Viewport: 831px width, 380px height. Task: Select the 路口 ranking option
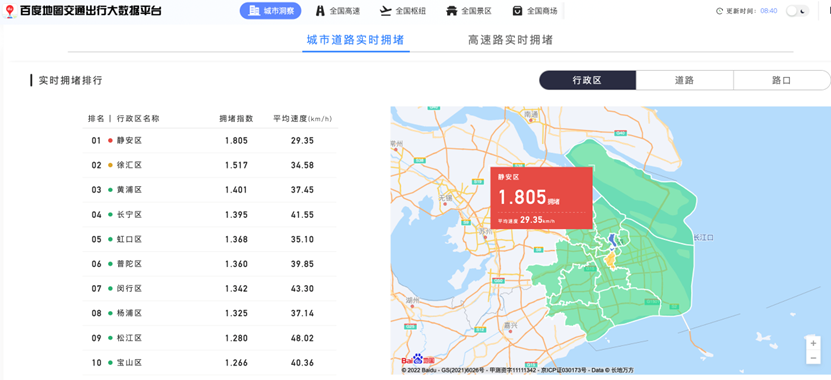(782, 81)
